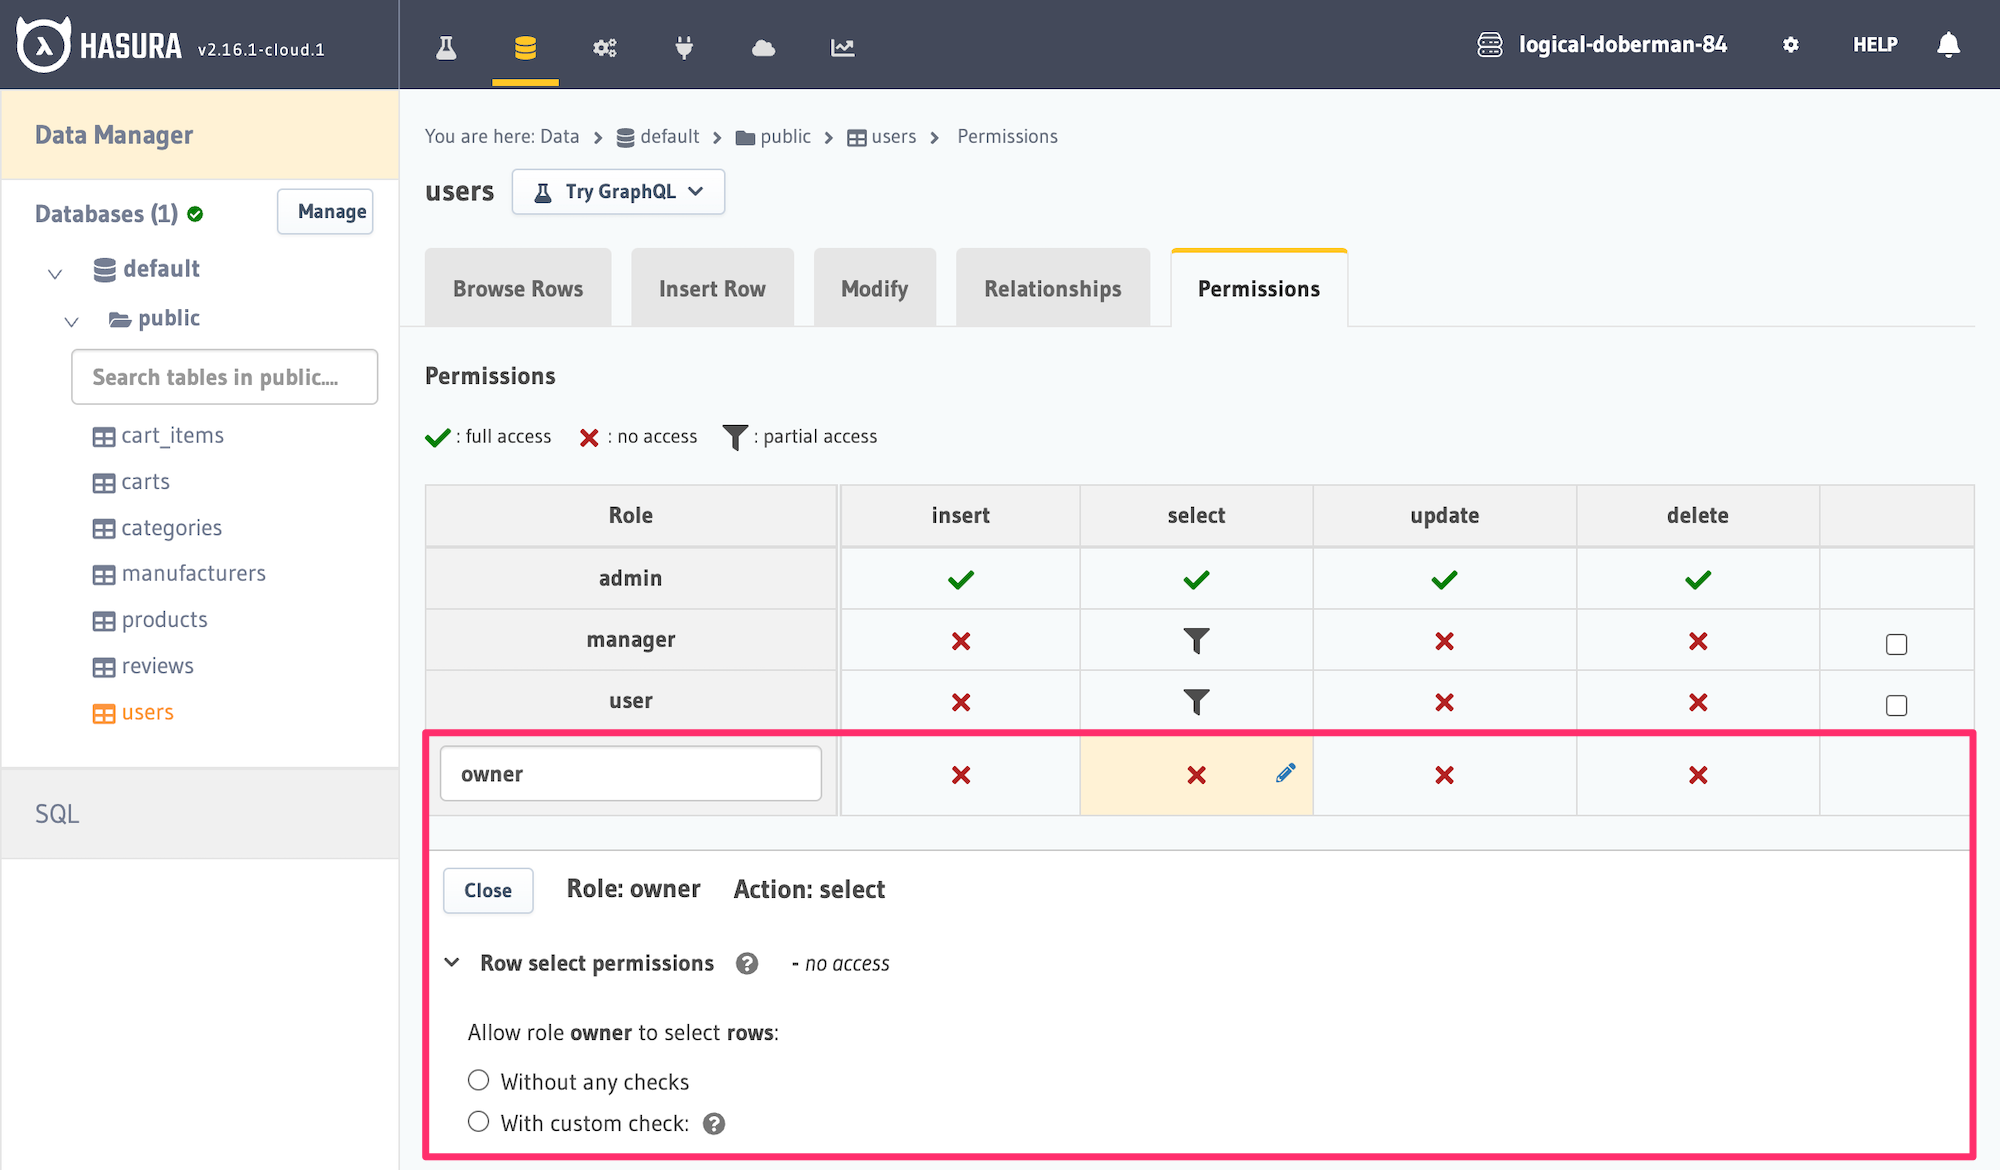Click the Close button in permission editor
2000x1170 pixels.
tap(487, 890)
